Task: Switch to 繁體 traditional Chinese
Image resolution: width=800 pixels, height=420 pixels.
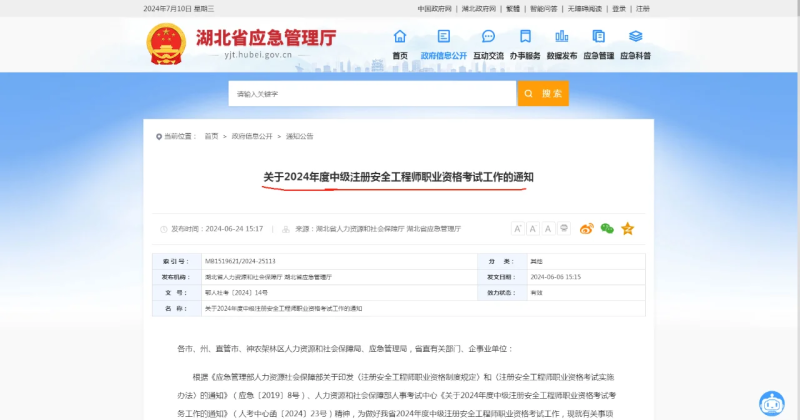Action: [513, 8]
